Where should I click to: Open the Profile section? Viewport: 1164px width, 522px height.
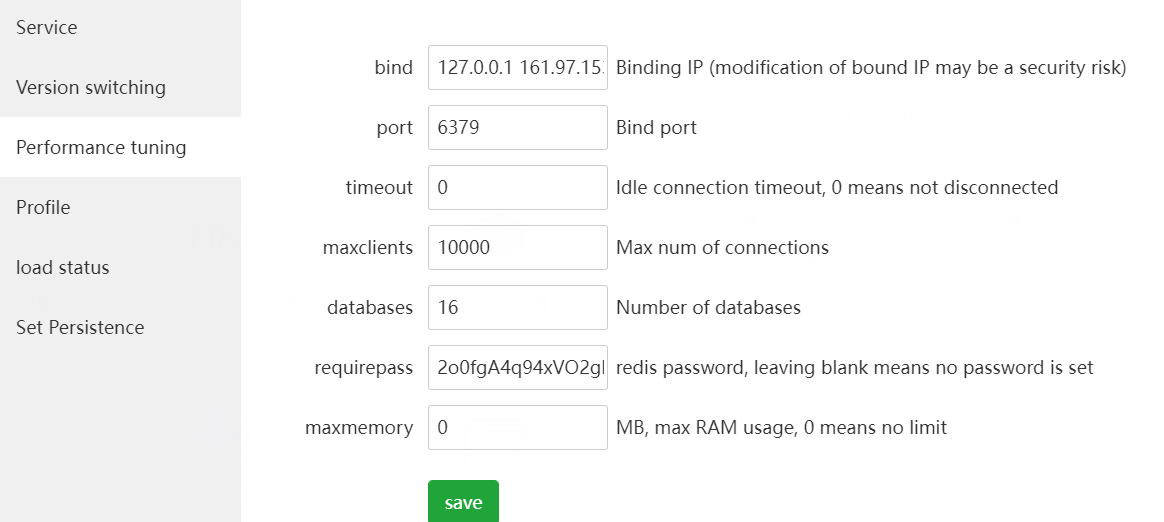(x=43, y=208)
